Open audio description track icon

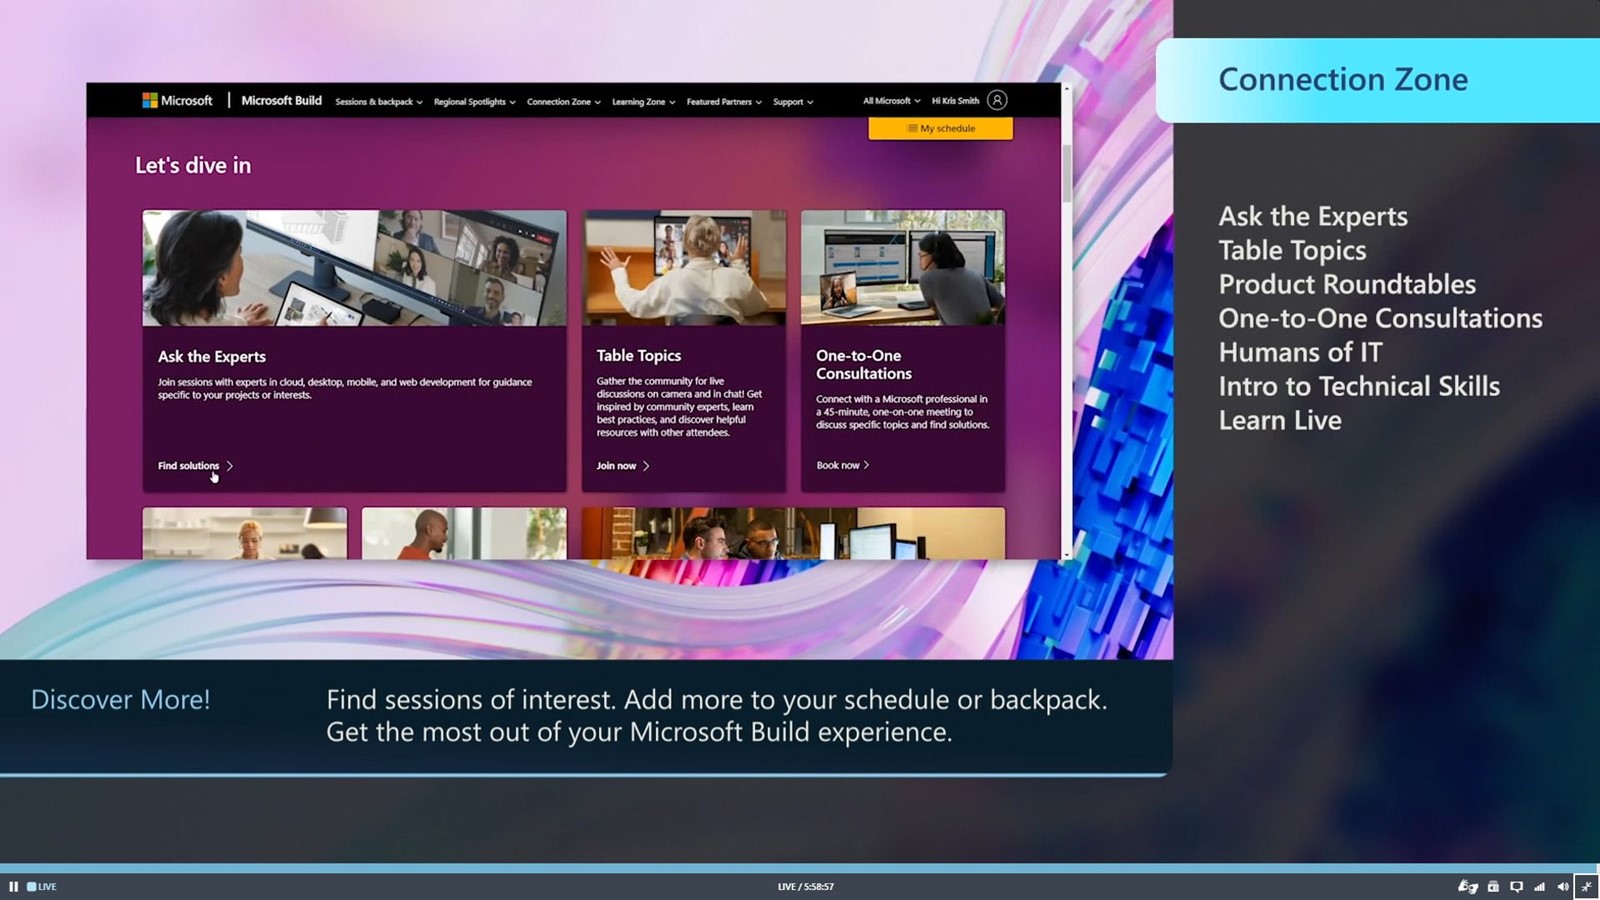click(x=1493, y=886)
